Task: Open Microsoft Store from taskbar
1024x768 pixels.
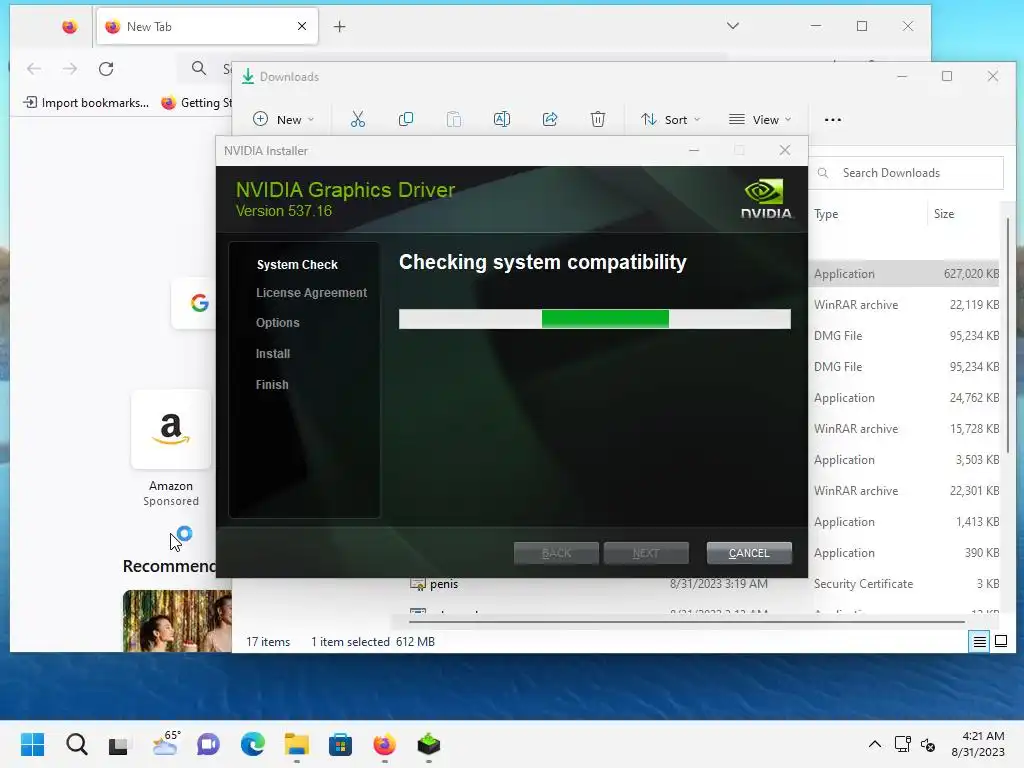Action: (340, 744)
